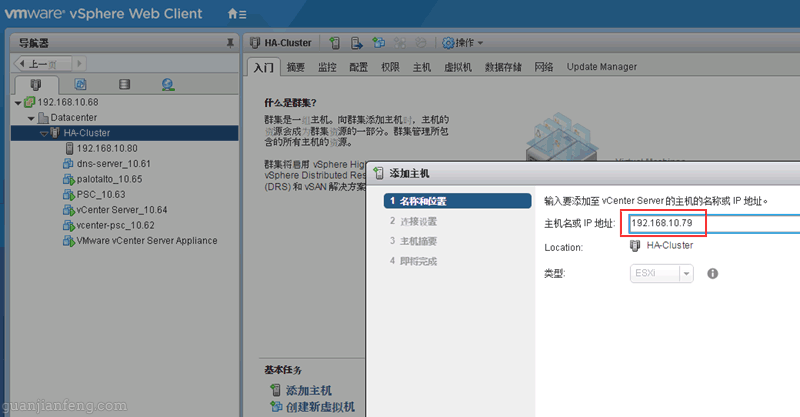Click the host name or IP address field
This screenshot has width=800, height=417.
[x=714, y=224]
